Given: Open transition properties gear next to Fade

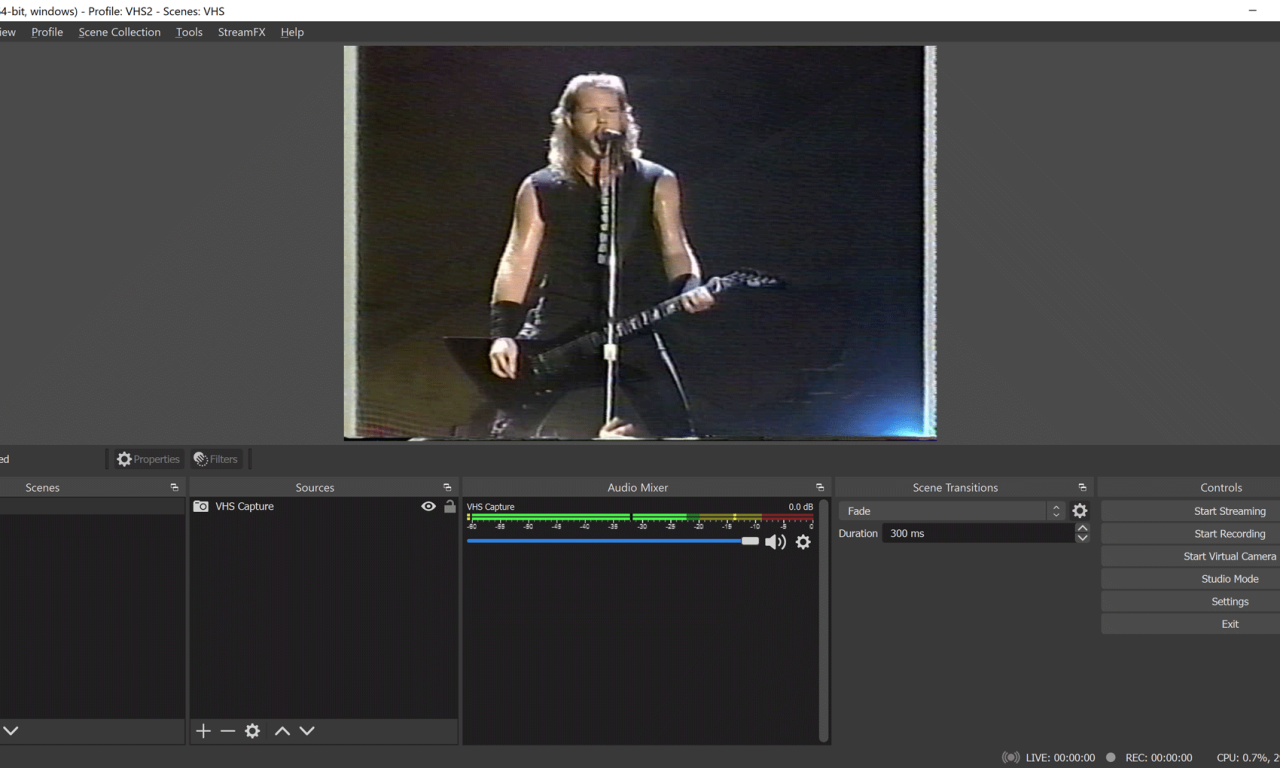Looking at the screenshot, I should coord(1080,511).
